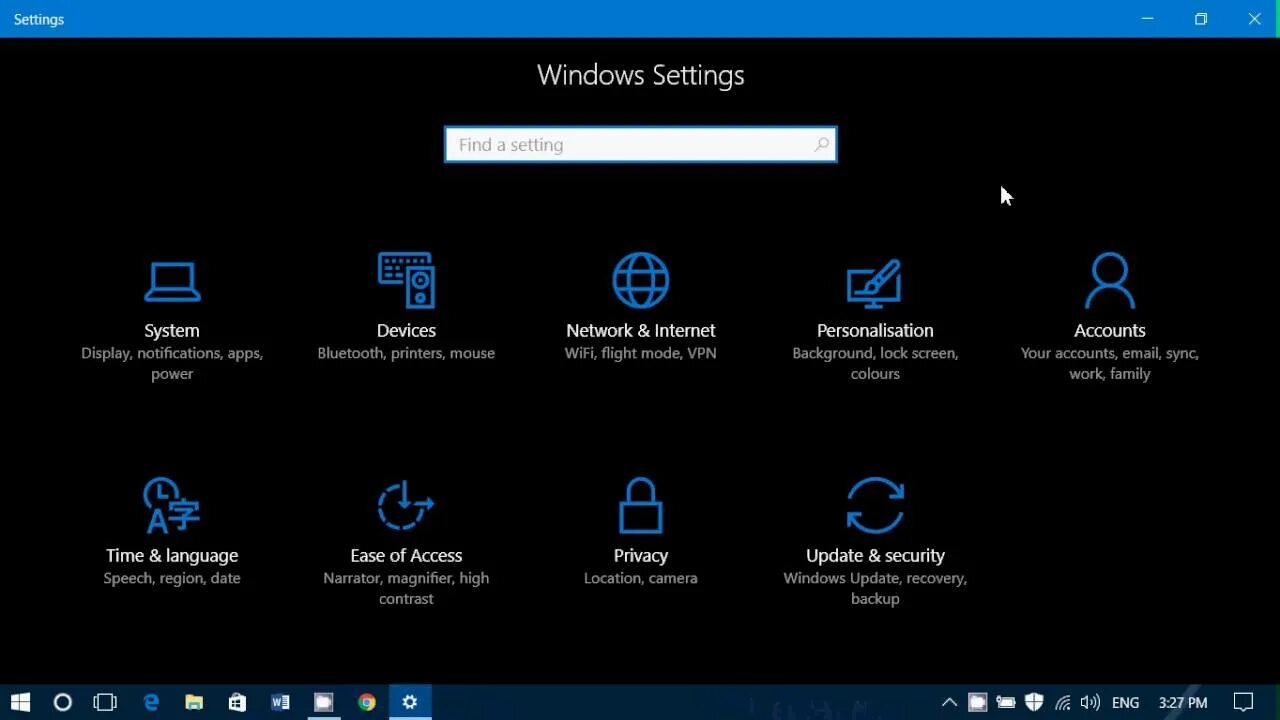Open Microsoft Store from the taskbar

pyautogui.click(x=237, y=702)
